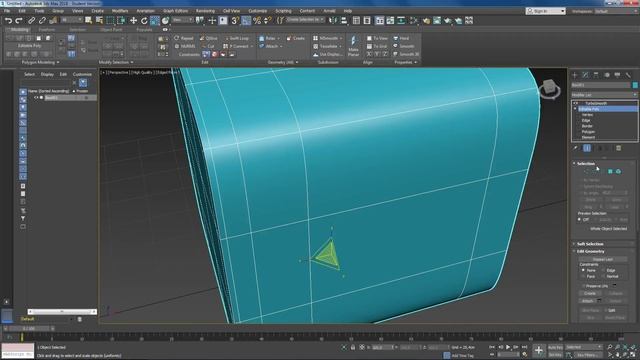Open the Modify command panel tab
Image resolution: width=640 pixels, height=360 pixels.
(585, 75)
